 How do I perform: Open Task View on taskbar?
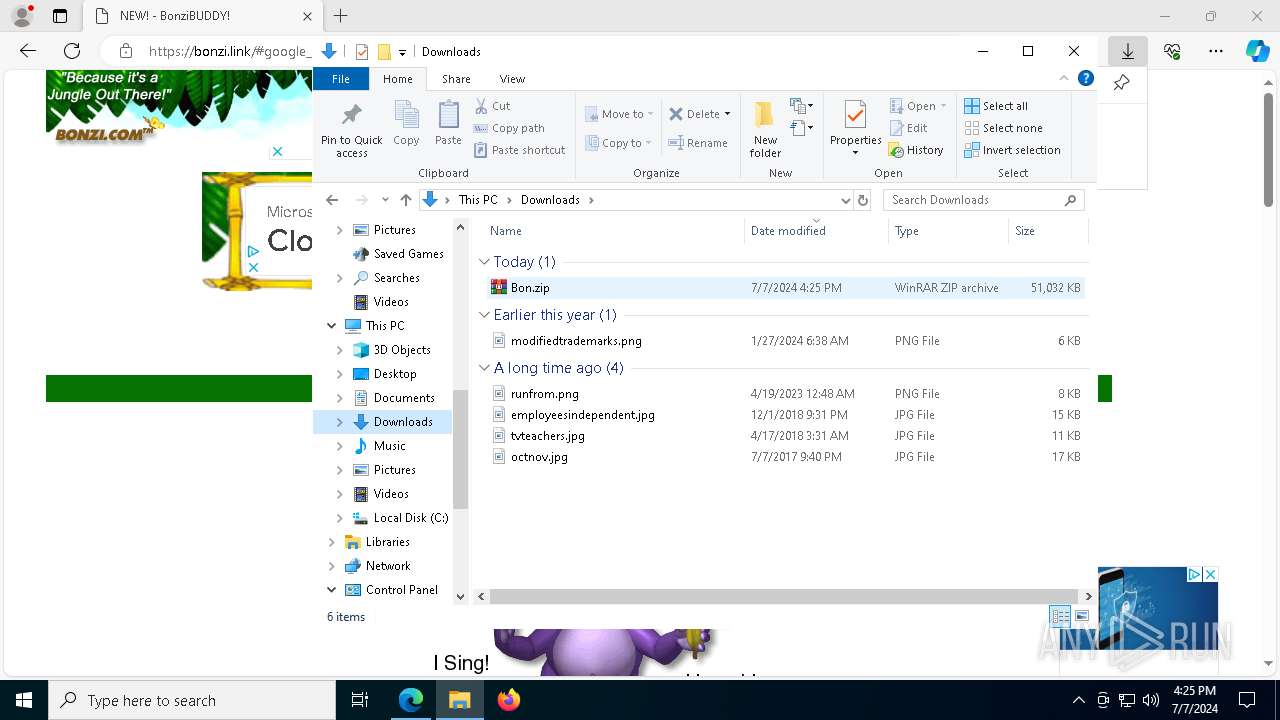(x=360, y=700)
